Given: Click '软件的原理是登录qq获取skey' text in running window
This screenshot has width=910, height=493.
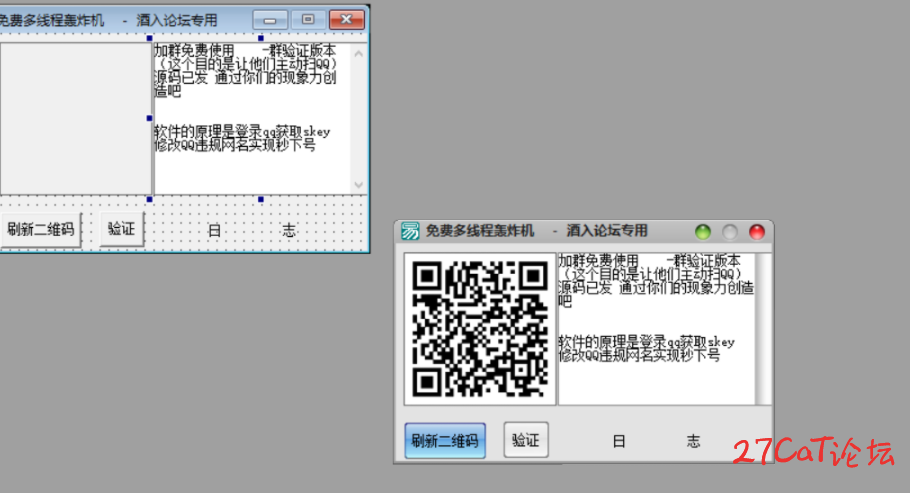Looking at the screenshot, I should (x=647, y=342).
